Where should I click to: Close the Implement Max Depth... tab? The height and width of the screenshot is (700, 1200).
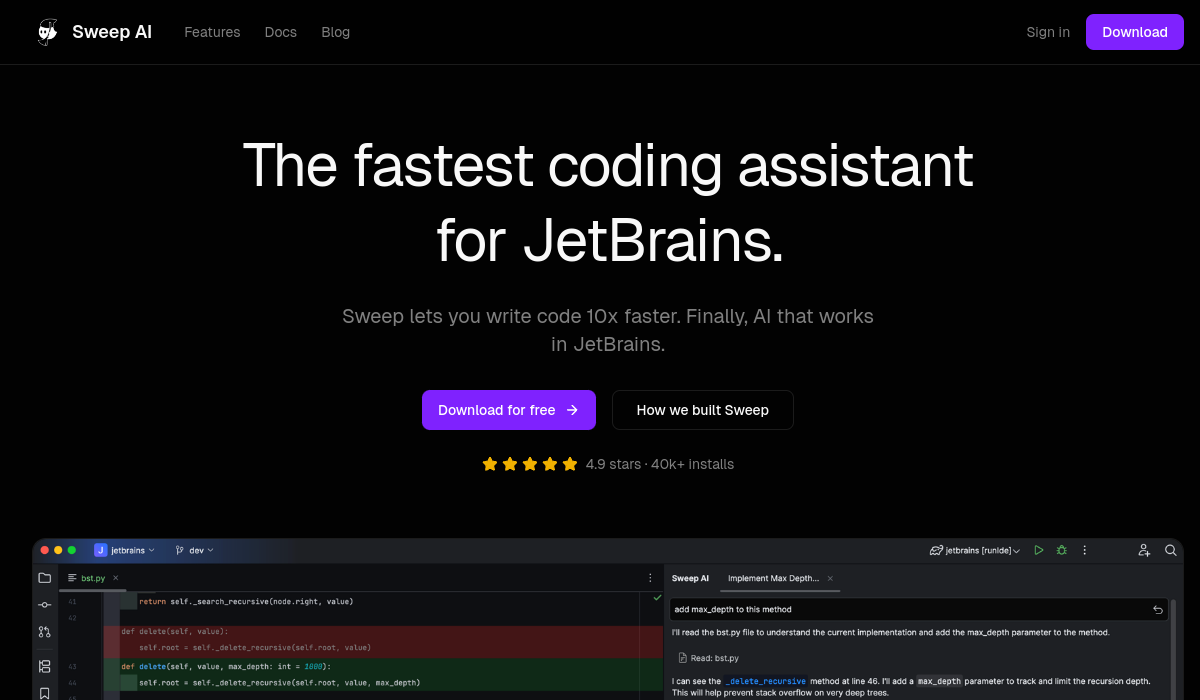click(x=830, y=578)
